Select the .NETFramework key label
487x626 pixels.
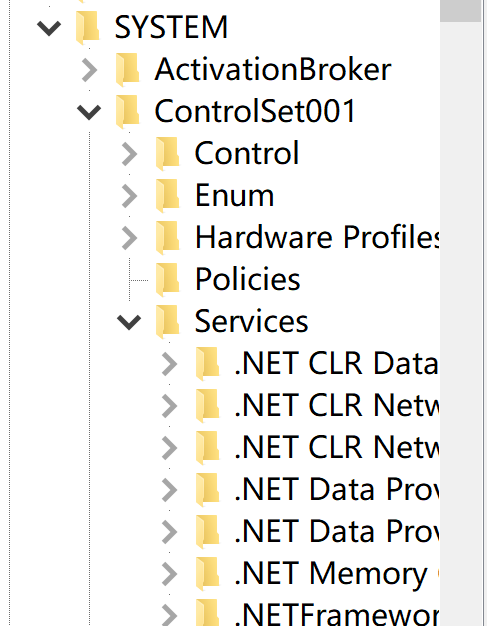pyautogui.click(x=337, y=614)
